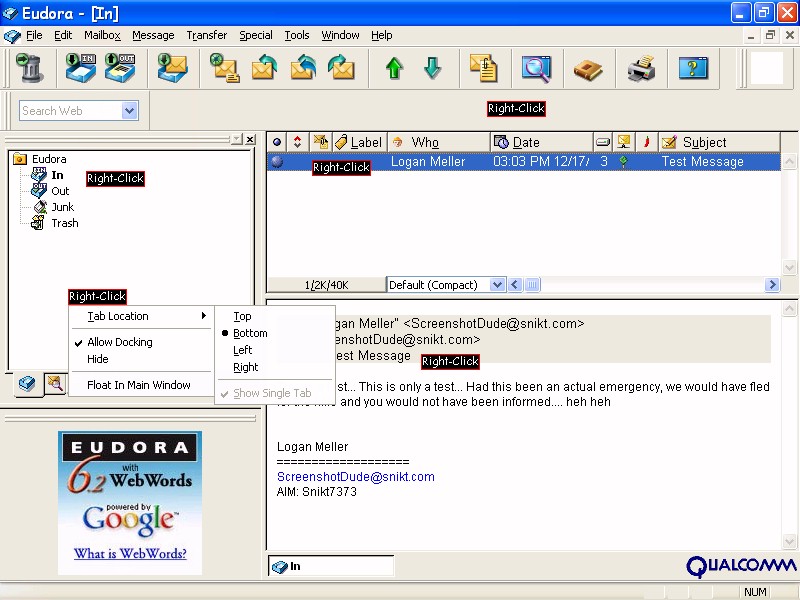
Task: Open the Special menu
Action: pyautogui.click(x=256, y=35)
